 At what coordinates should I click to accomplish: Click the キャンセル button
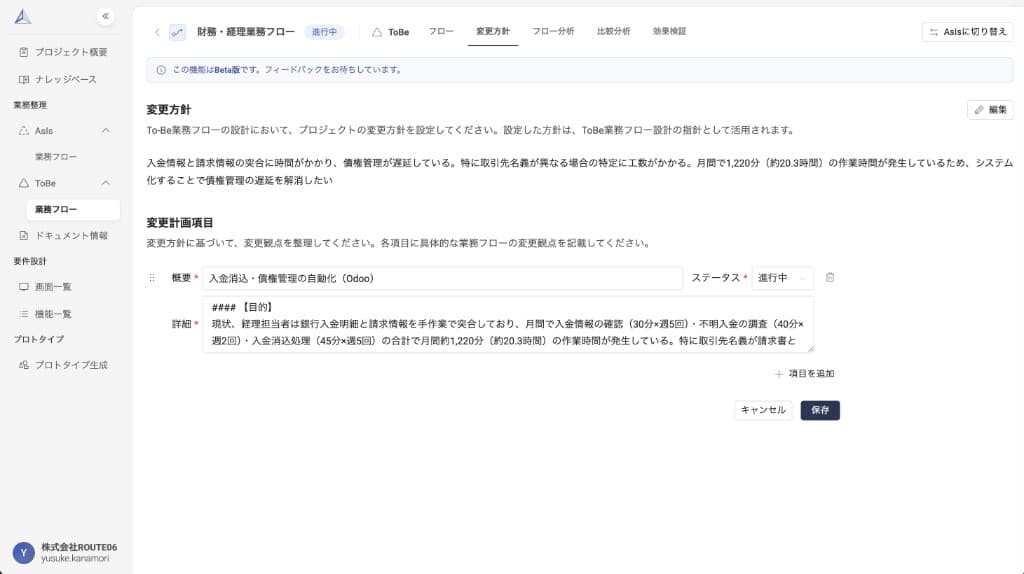tap(763, 410)
